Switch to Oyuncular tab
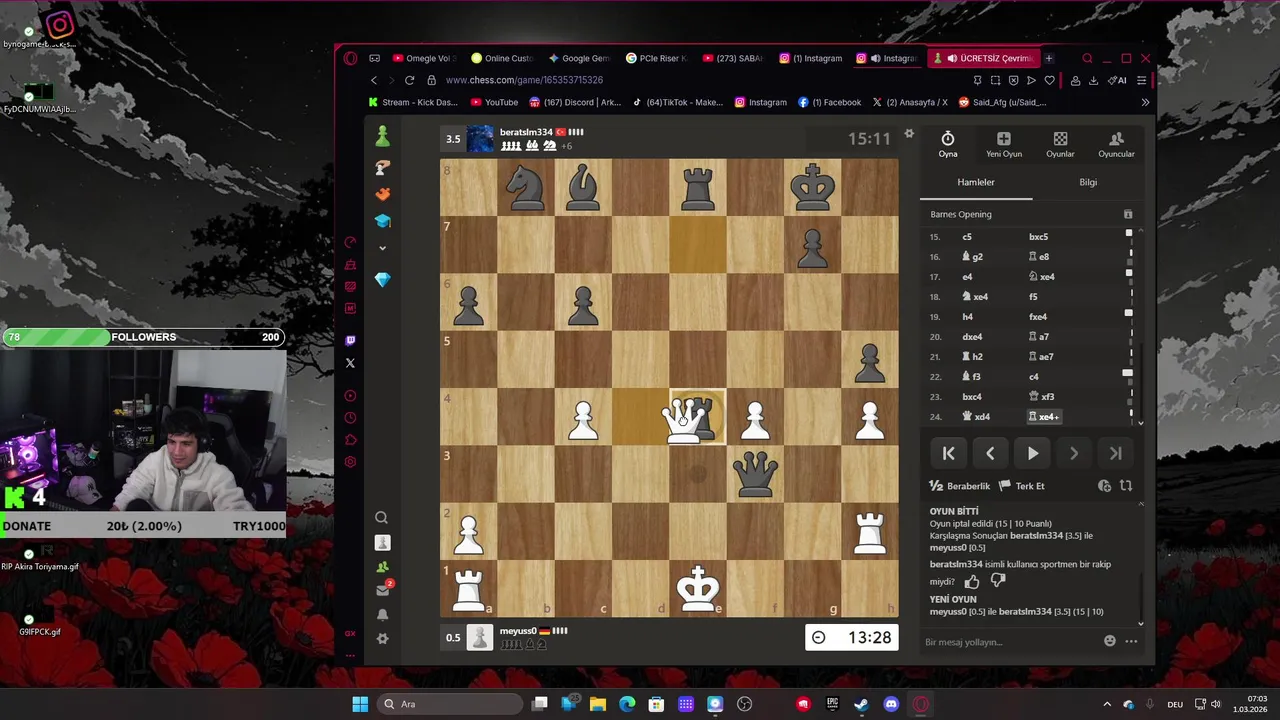This screenshot has height=720, width=1280. click(1116, 145)
